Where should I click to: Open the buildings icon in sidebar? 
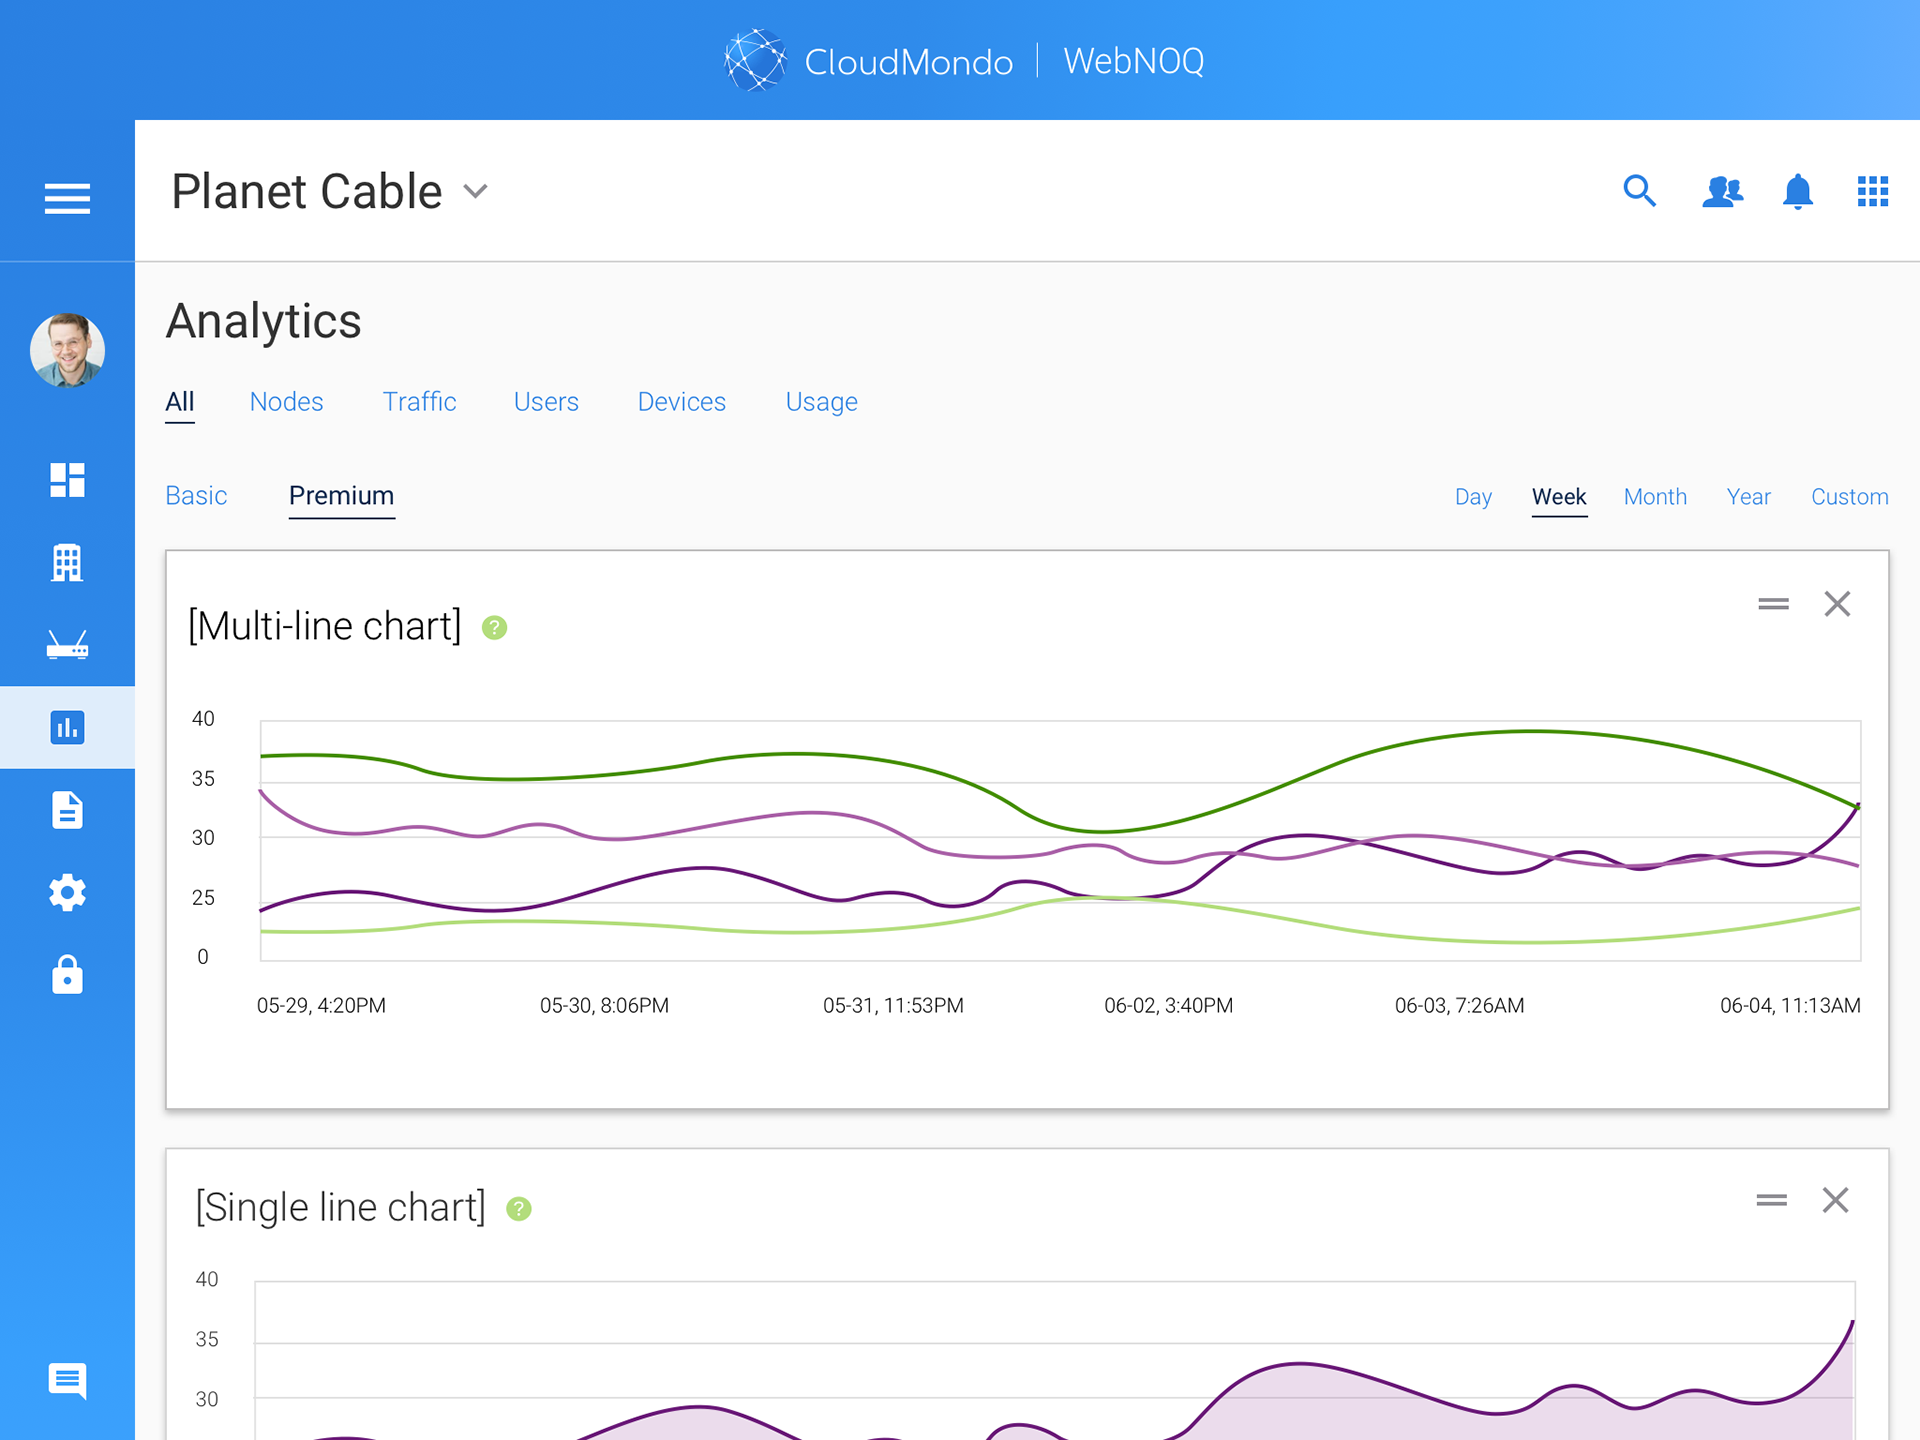tap(67, 563)
